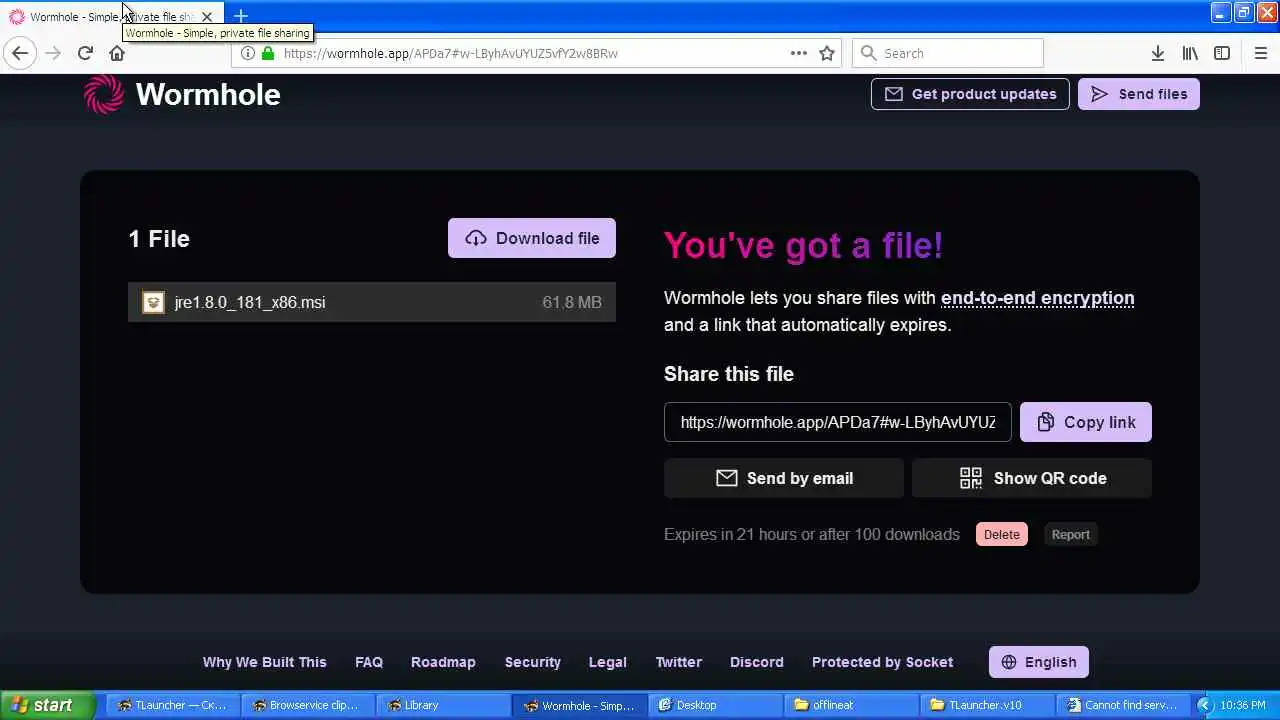1280x720 pixels.
Task: Click the Copy link button
Action: pos(1086,422)
